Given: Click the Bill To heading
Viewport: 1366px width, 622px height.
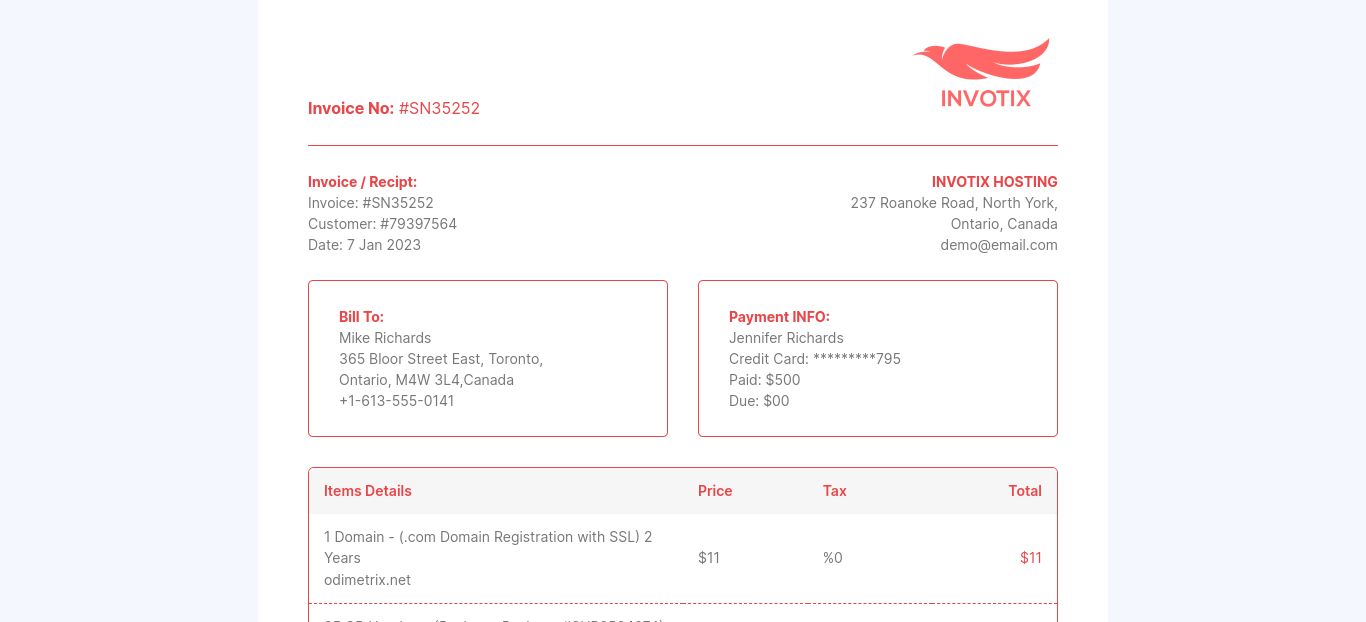Looking at the screenshot, I should coord(361,317).
